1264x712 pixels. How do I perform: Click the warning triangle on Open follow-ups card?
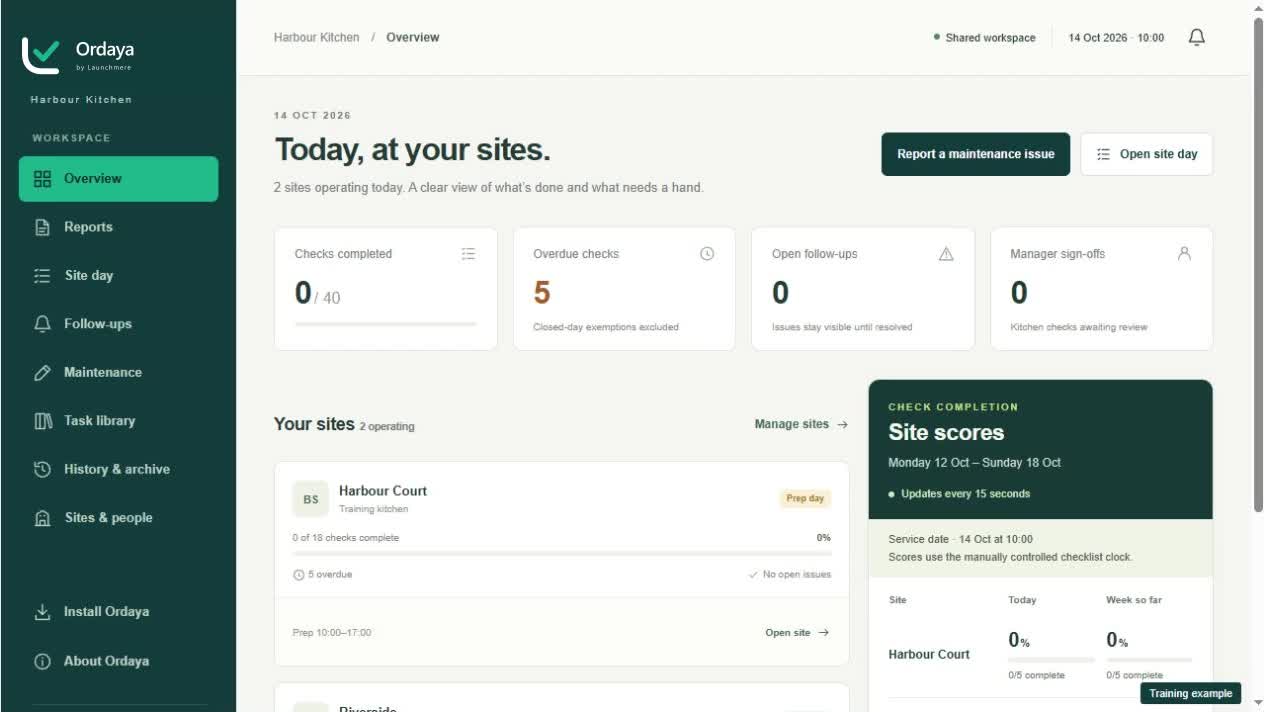click(946, 254)
